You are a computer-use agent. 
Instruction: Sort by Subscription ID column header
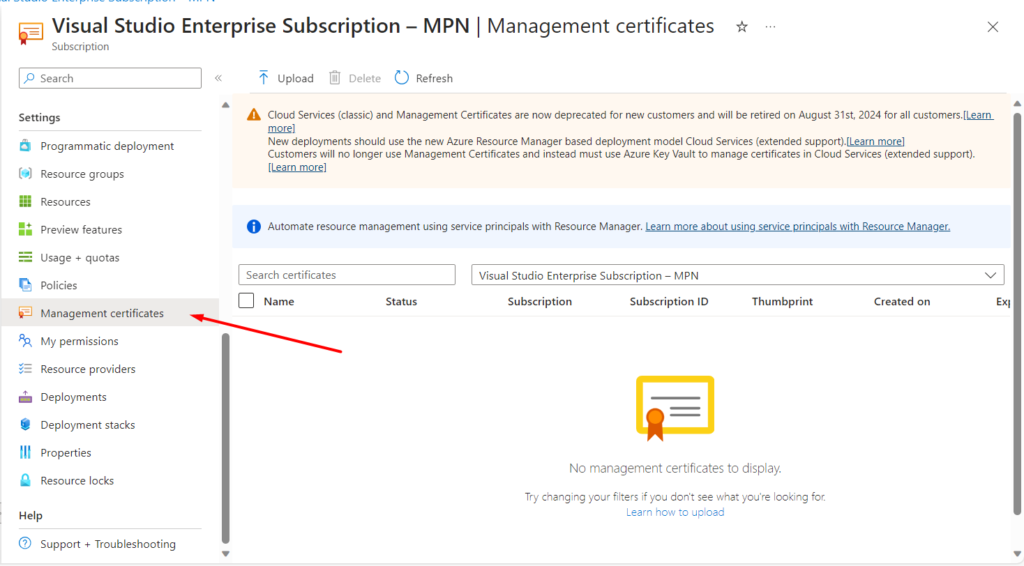[x=669, y=301]
